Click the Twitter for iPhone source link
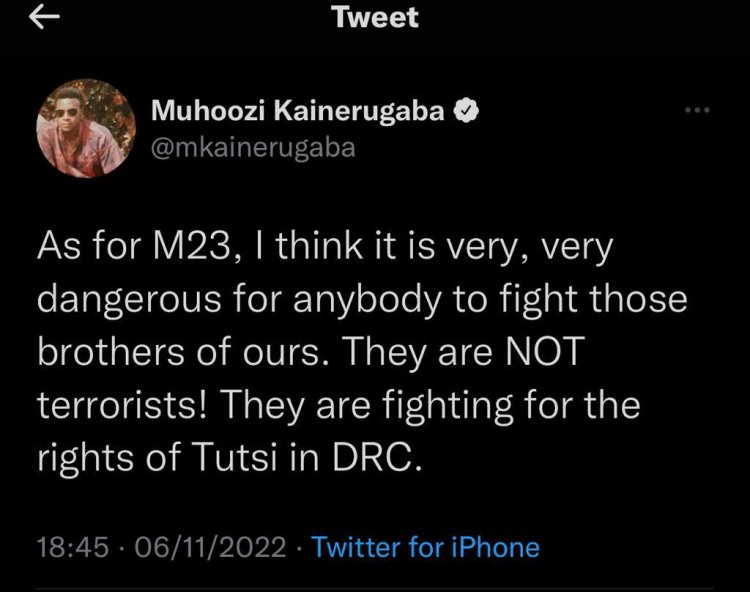 tap(425, 548)
